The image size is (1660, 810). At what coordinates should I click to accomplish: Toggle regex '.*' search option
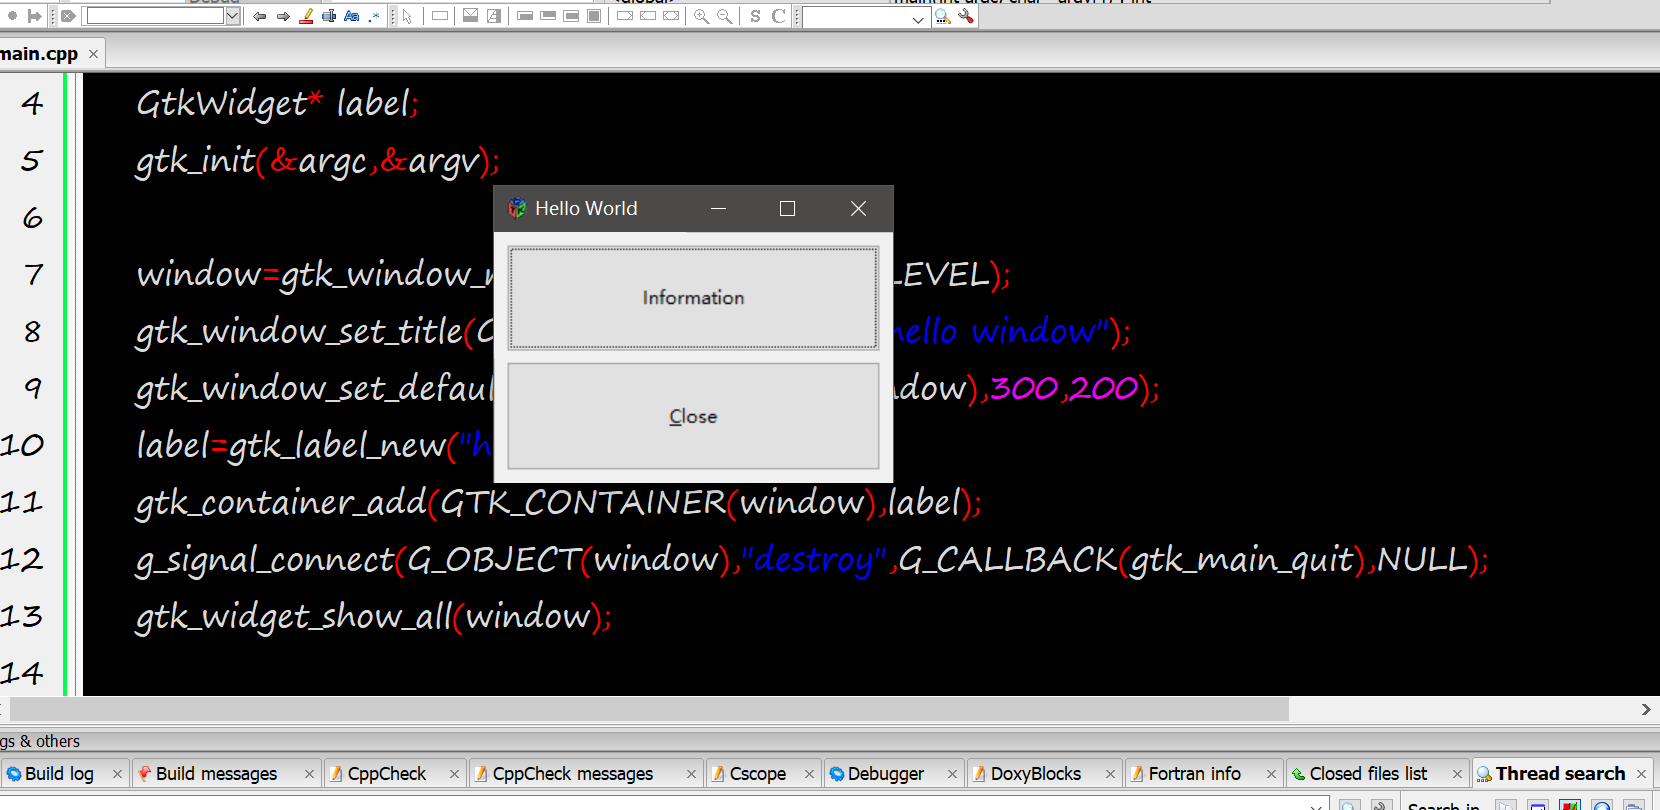click(x=374, y=16)
